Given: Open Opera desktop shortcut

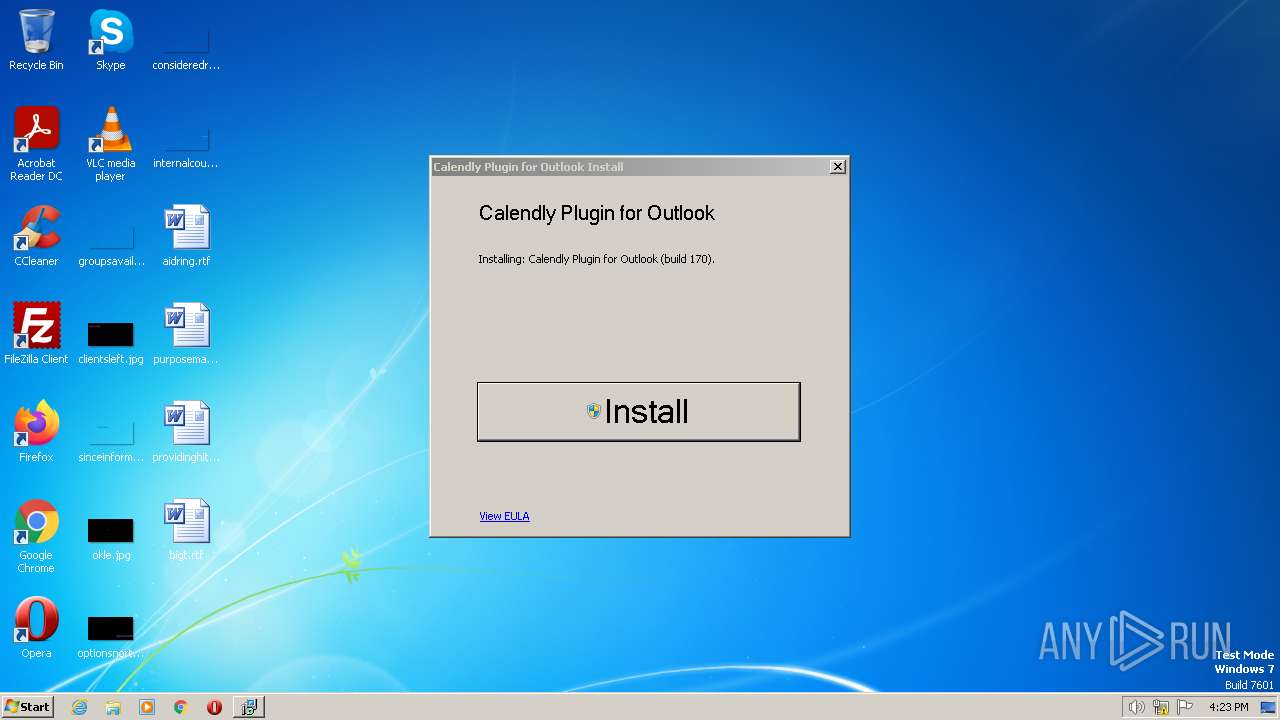Looking at the screenshot, I should click(36, 628).
